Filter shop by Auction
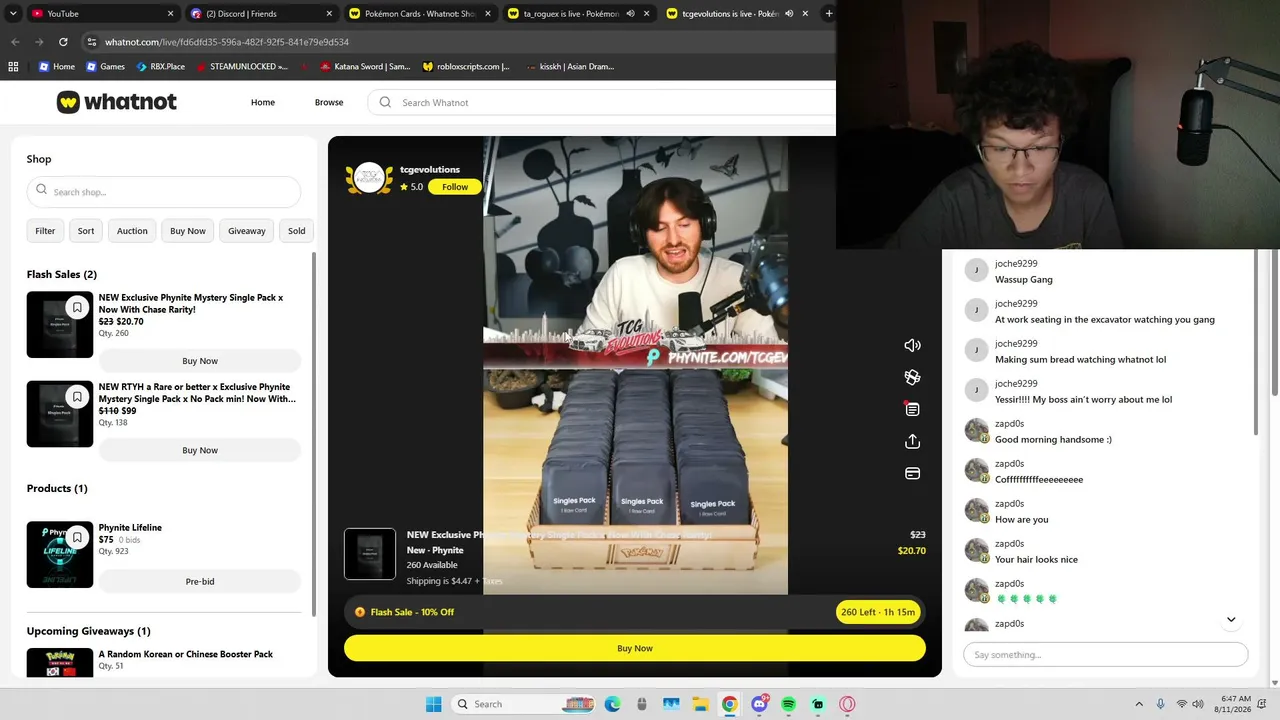Viewport: 1280px width, 720px height. pos(132,231)
